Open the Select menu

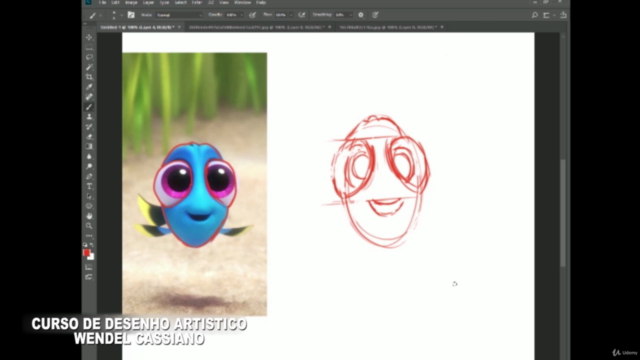click(180, 2)
